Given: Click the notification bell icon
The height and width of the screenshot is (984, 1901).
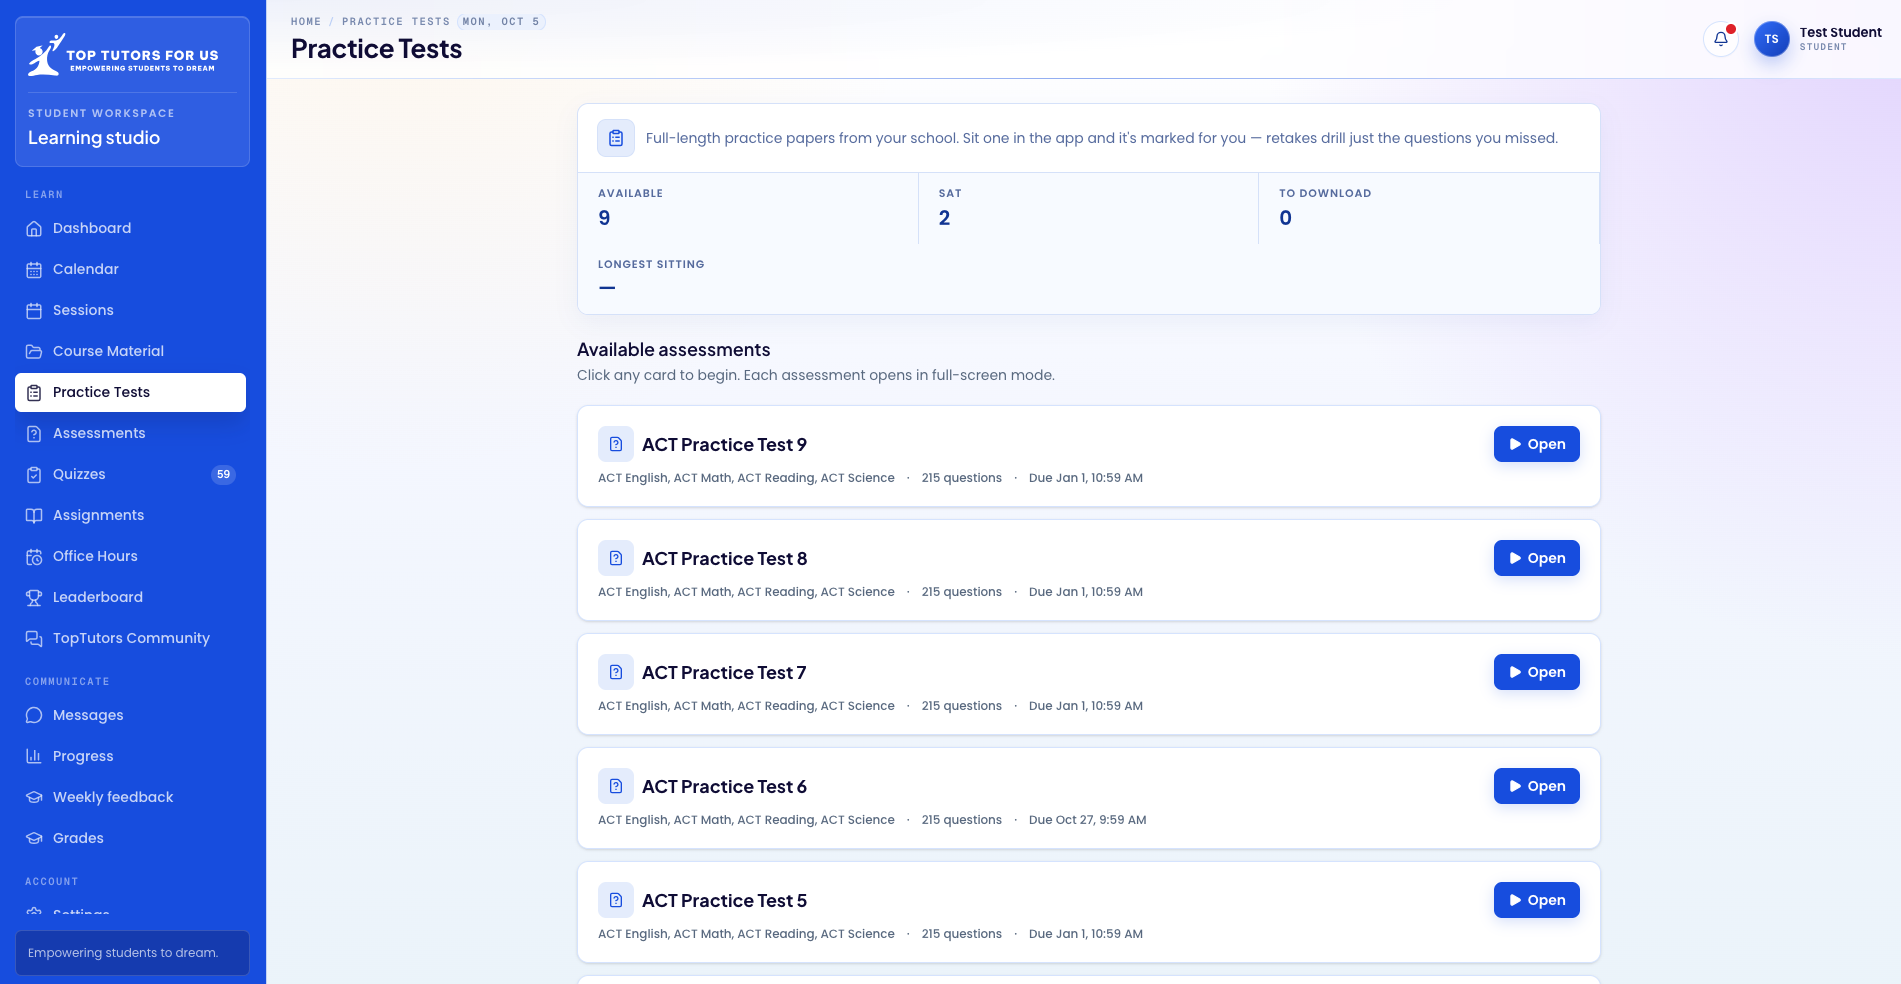Looking at the screenshot, I should point(1721,39).
